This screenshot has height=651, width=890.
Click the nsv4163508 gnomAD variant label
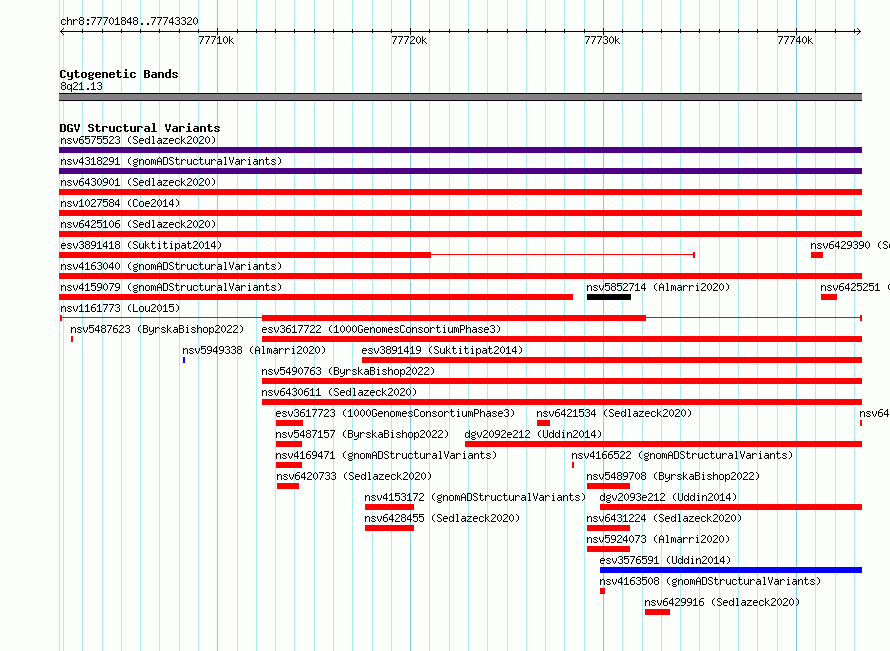click(710, 581)
